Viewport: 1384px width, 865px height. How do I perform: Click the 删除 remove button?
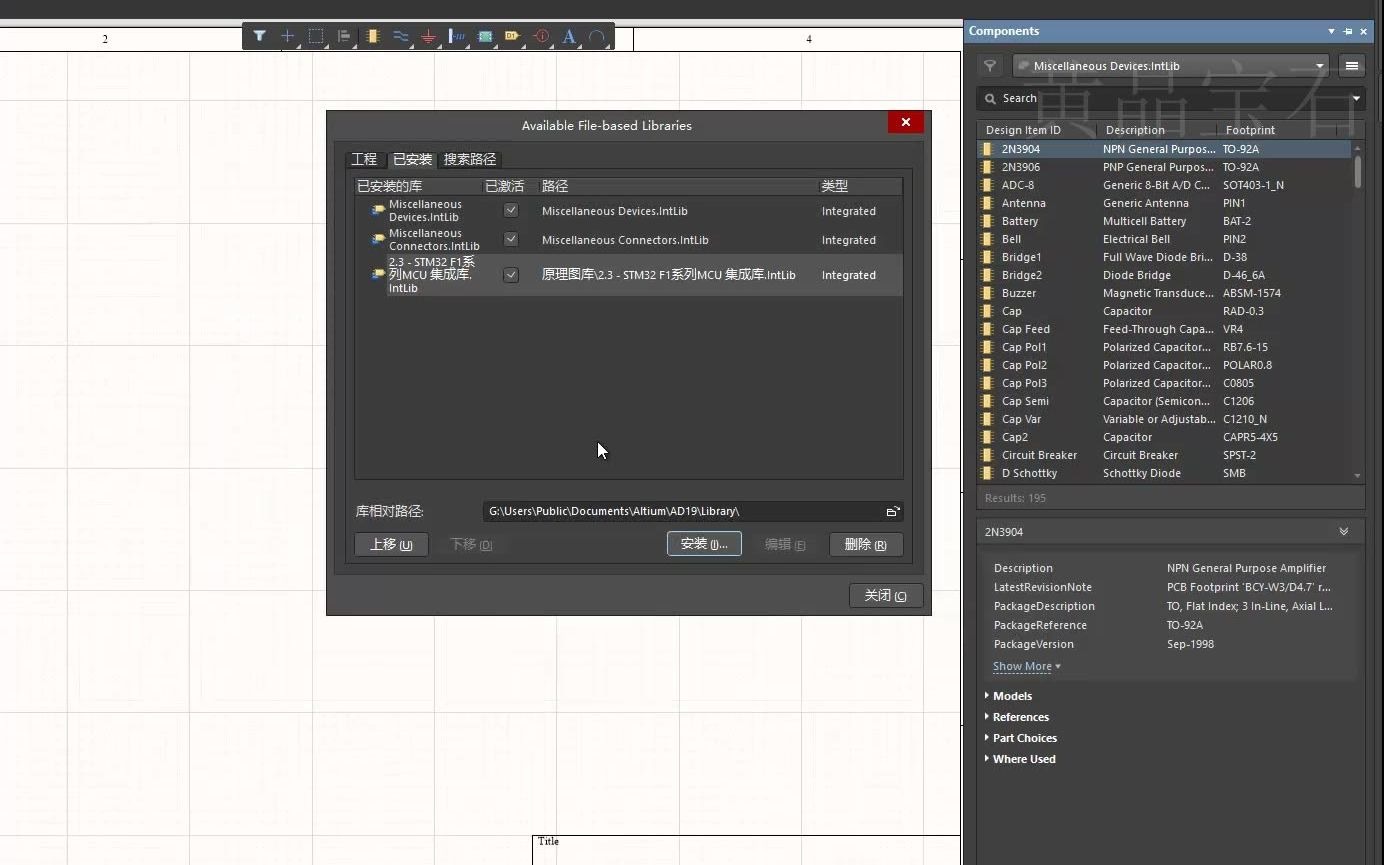tap(866, 544)
